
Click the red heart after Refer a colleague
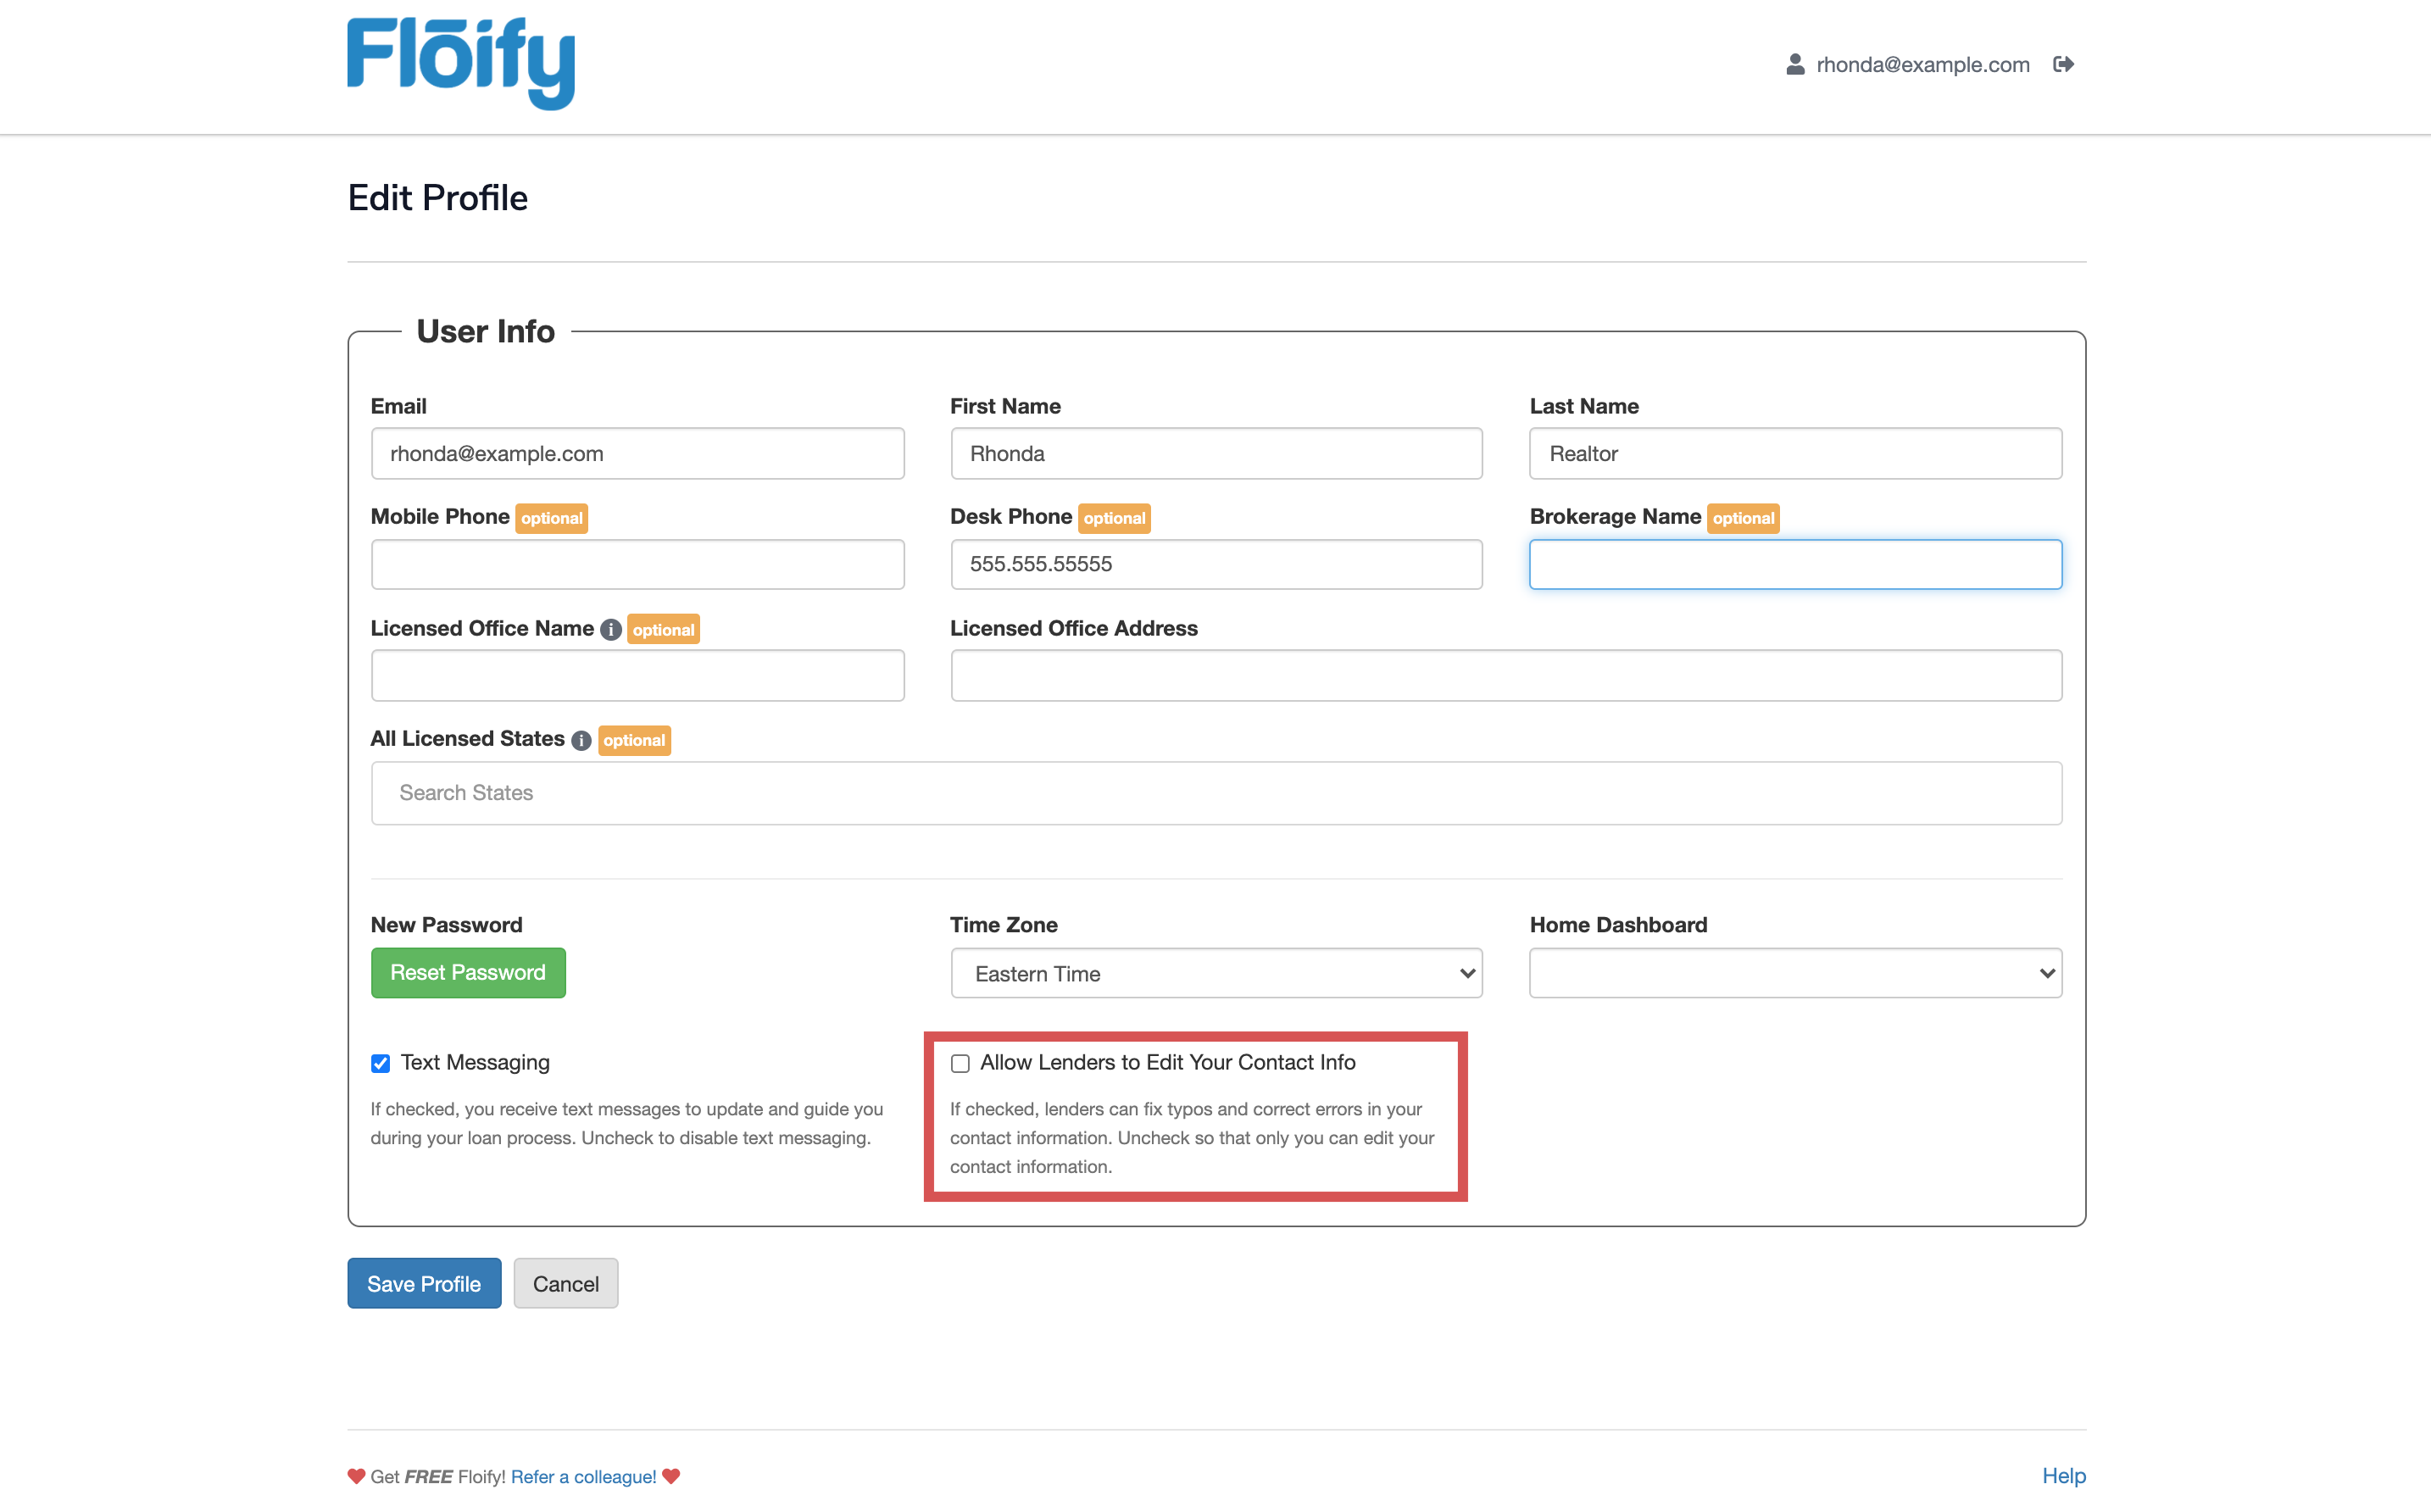coord(671,1476)
